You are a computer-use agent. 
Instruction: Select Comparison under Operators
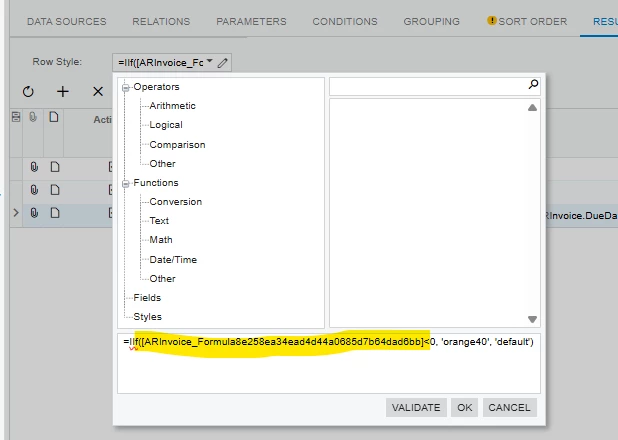coord(177,145)
